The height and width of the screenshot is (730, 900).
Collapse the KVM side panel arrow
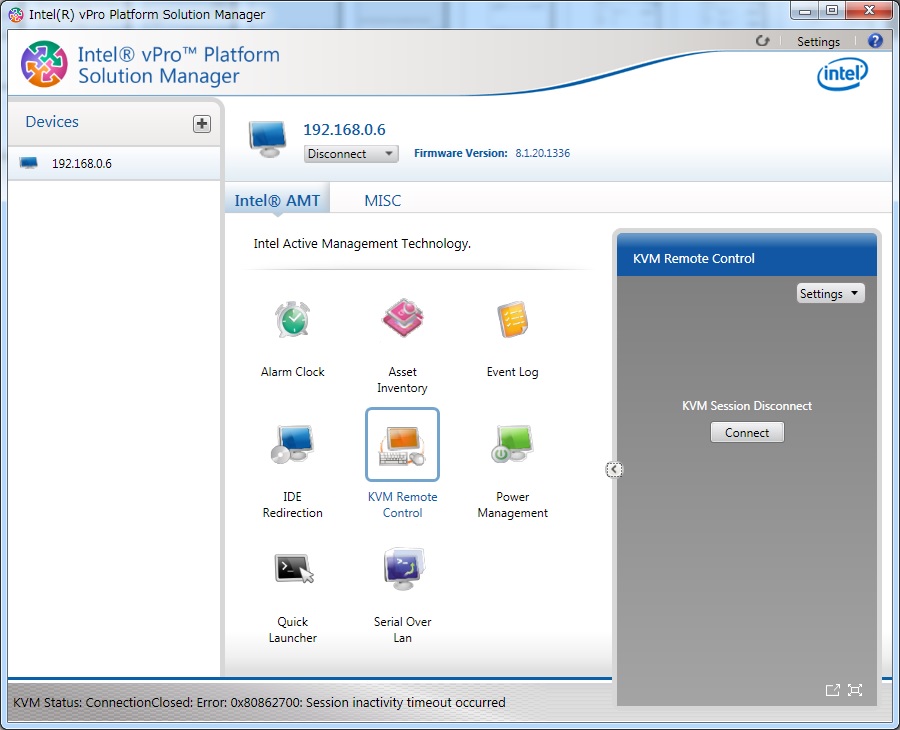pyautogui.click(x=614, y=470)
